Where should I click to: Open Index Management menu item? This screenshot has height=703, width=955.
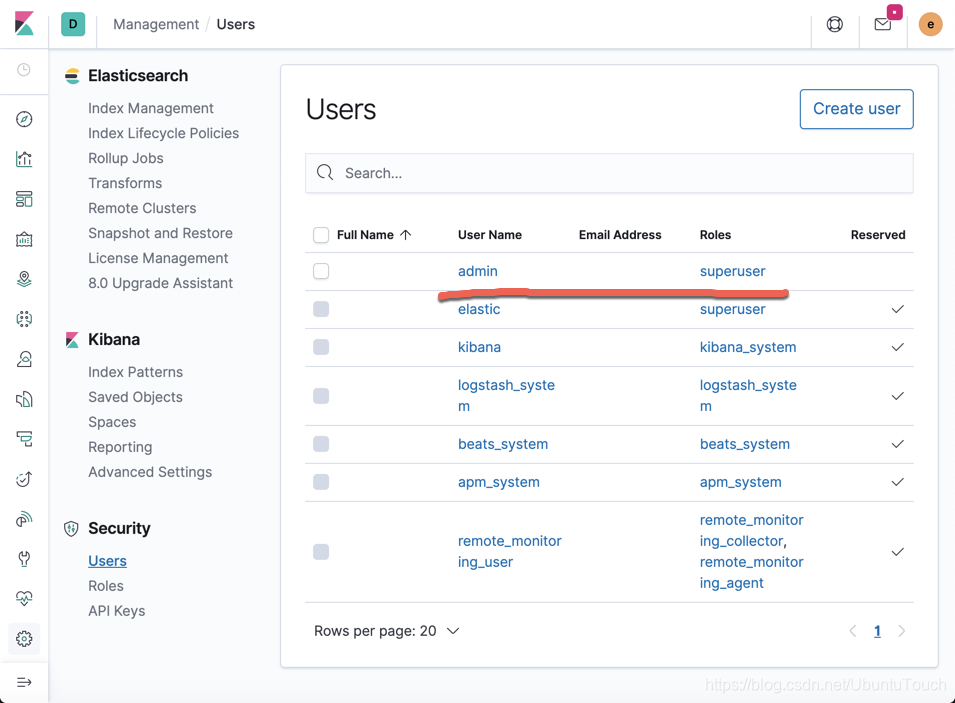pyautogui.click(x=150, y=108)
